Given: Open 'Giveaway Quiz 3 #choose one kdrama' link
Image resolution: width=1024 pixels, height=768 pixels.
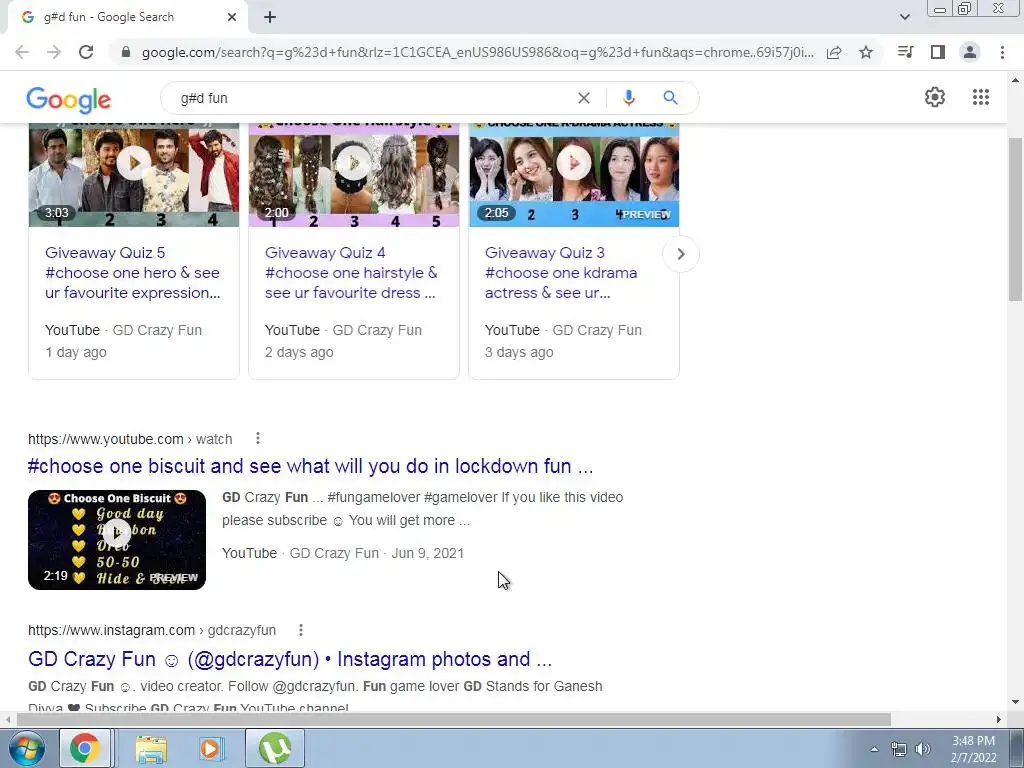Looking at the screenshot, I should (561, 273).
